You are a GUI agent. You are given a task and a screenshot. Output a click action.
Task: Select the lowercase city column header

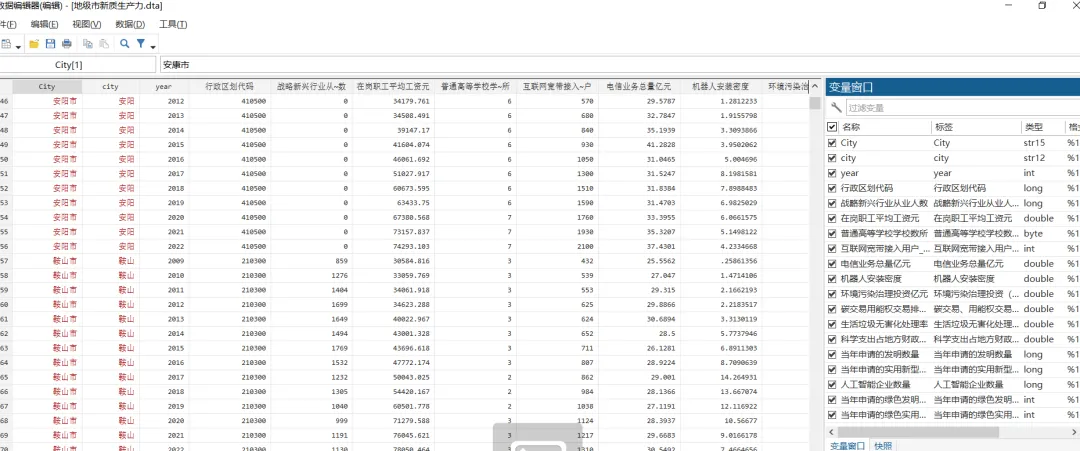(110, 87)
